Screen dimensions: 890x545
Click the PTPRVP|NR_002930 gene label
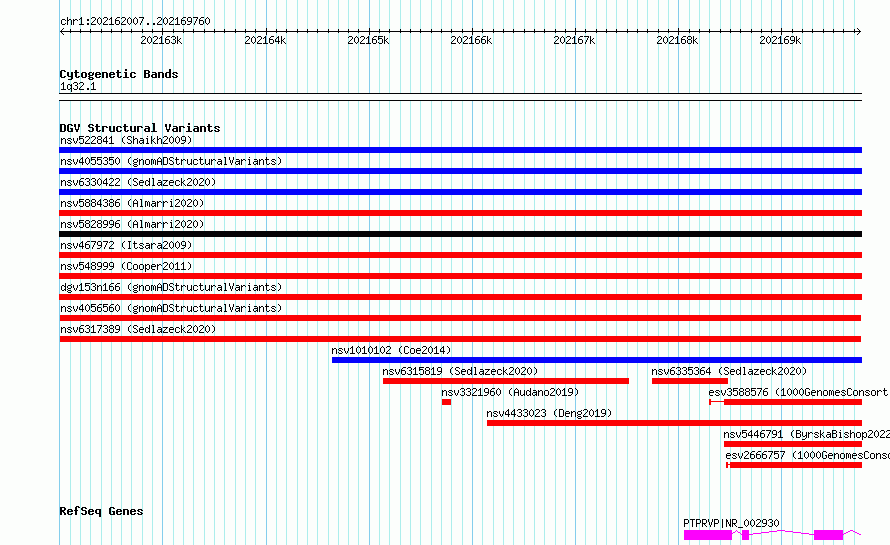pyautogui.click(x=731, y=523)
